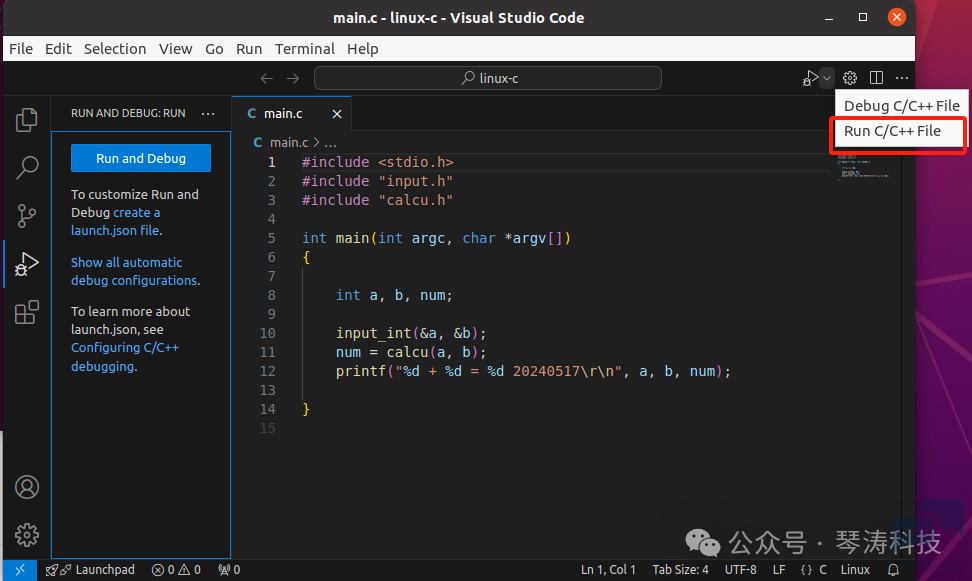
Task: Open the Accounts menu icon
Action: 27,487
